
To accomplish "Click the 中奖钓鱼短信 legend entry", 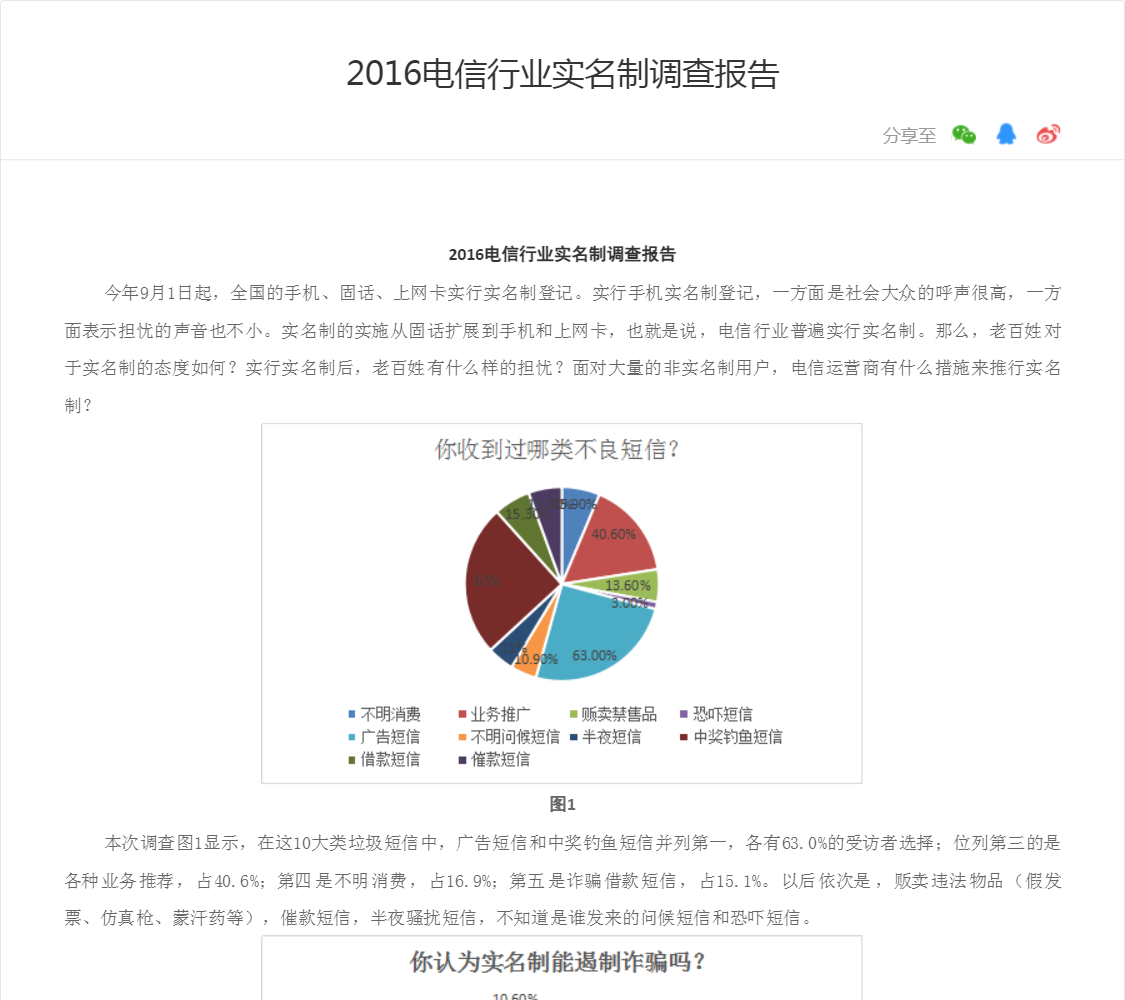I will (732, 737).
